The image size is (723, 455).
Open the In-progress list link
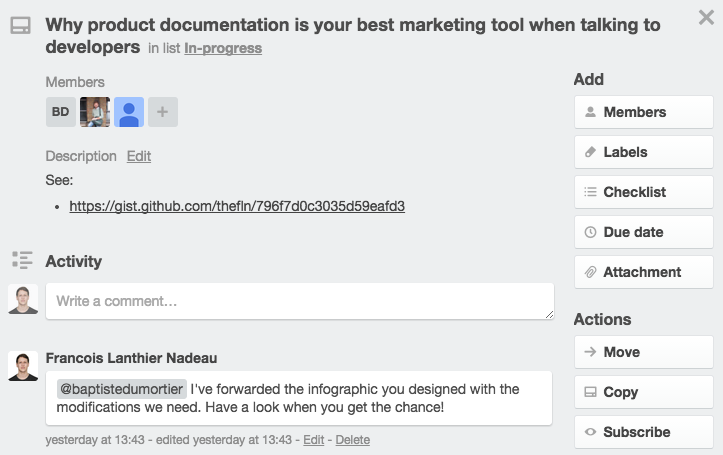click(x=223, y=48)
